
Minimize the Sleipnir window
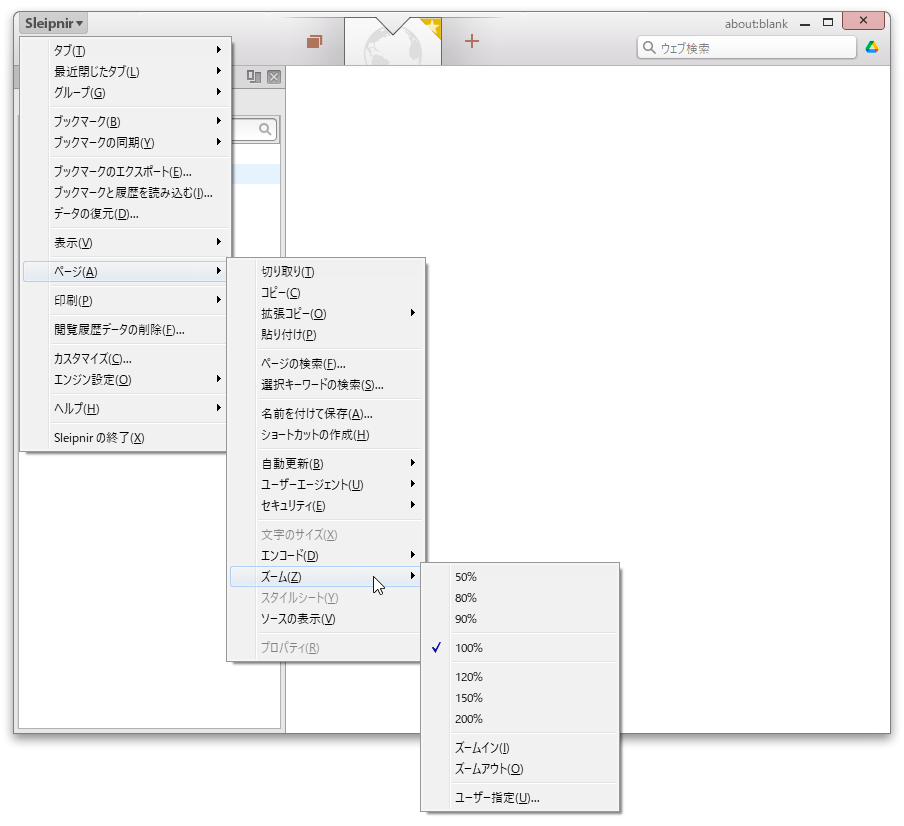[x=805, y=24]
